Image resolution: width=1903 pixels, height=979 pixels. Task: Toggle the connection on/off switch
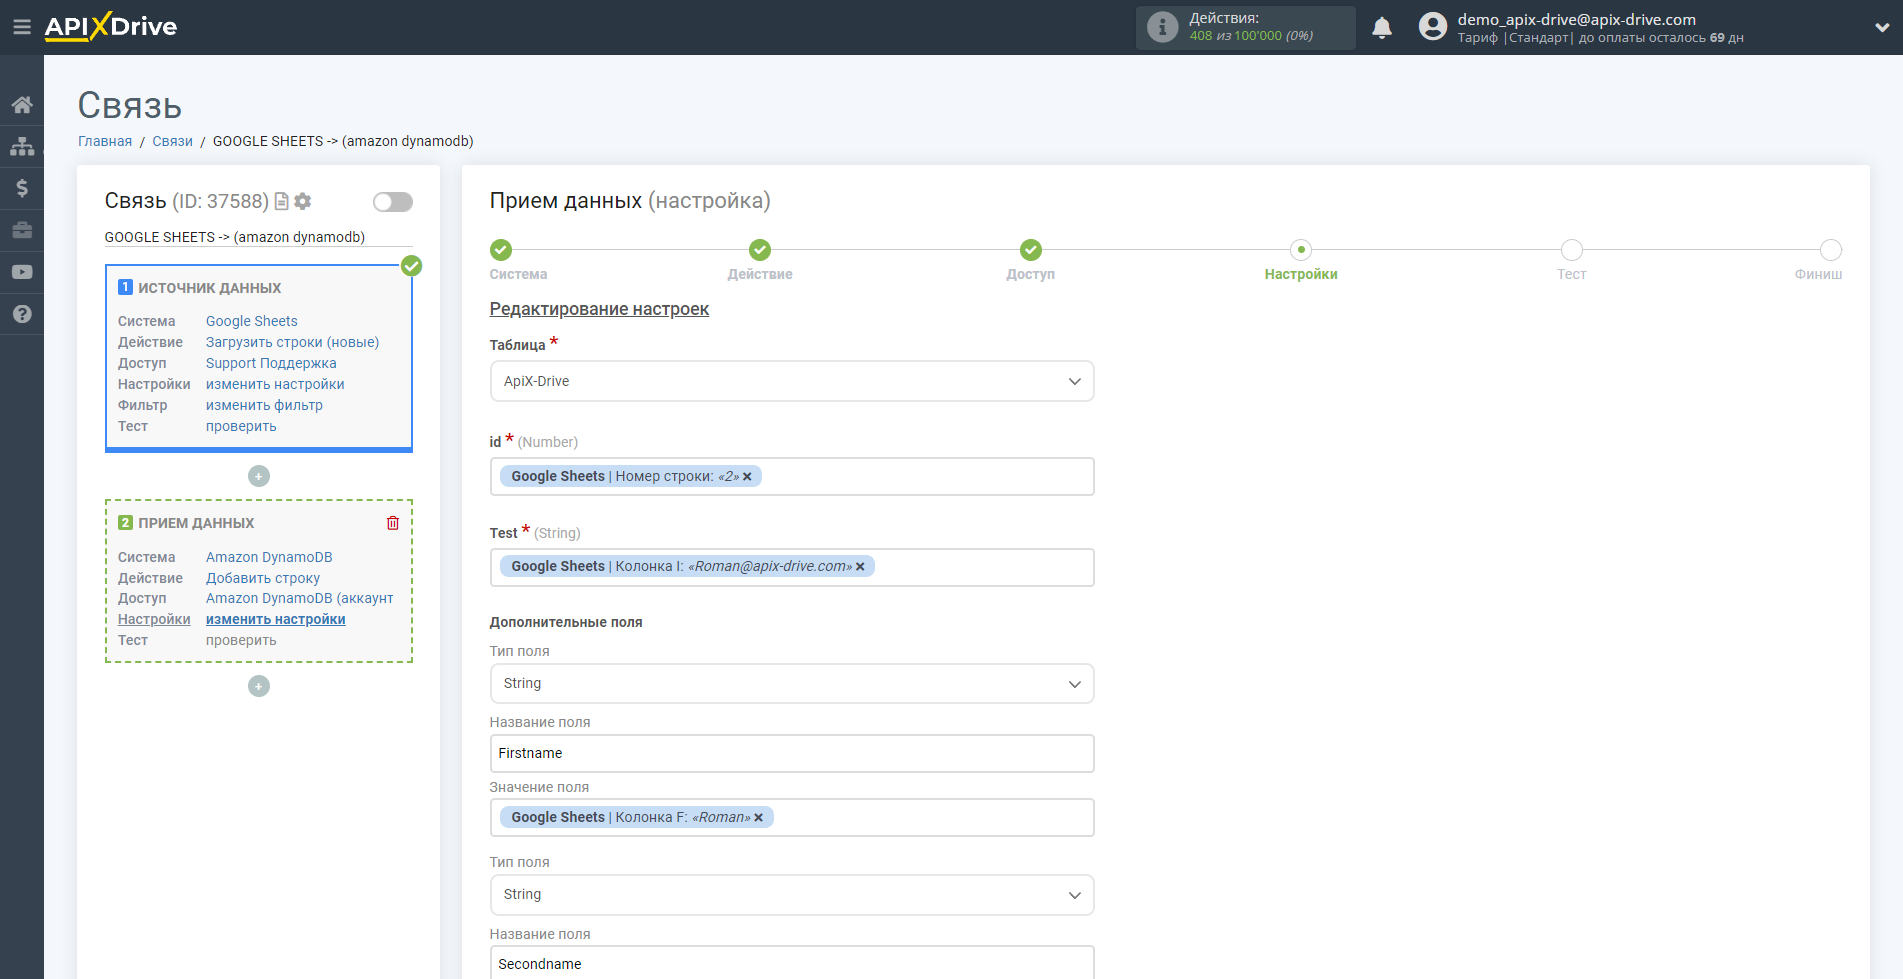tap(393, 202)
